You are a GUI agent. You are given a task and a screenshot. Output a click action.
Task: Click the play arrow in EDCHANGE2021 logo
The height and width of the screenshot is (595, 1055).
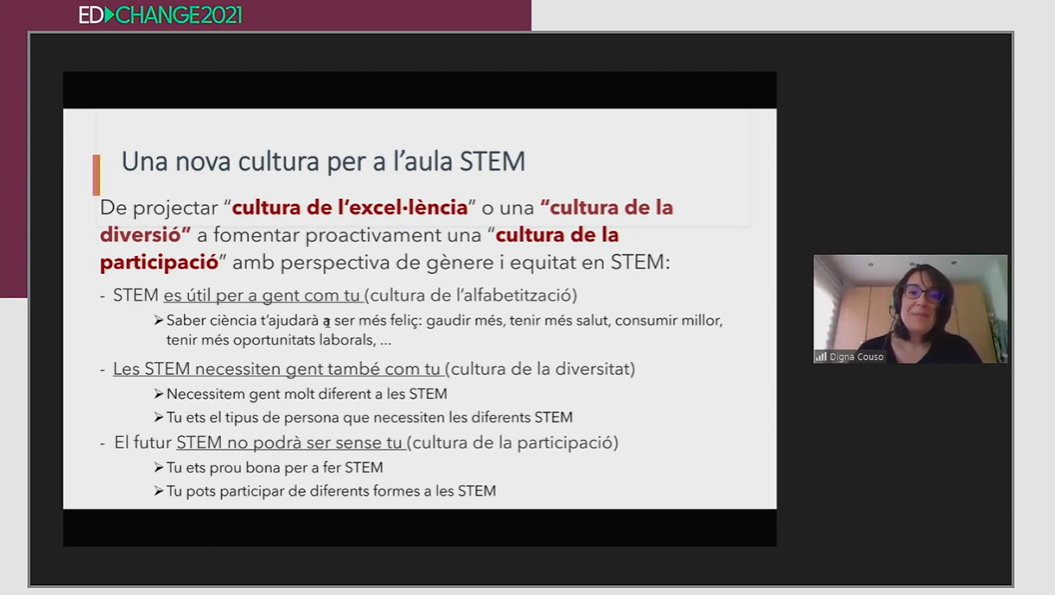pyautogui.click(x=110, y=15)
